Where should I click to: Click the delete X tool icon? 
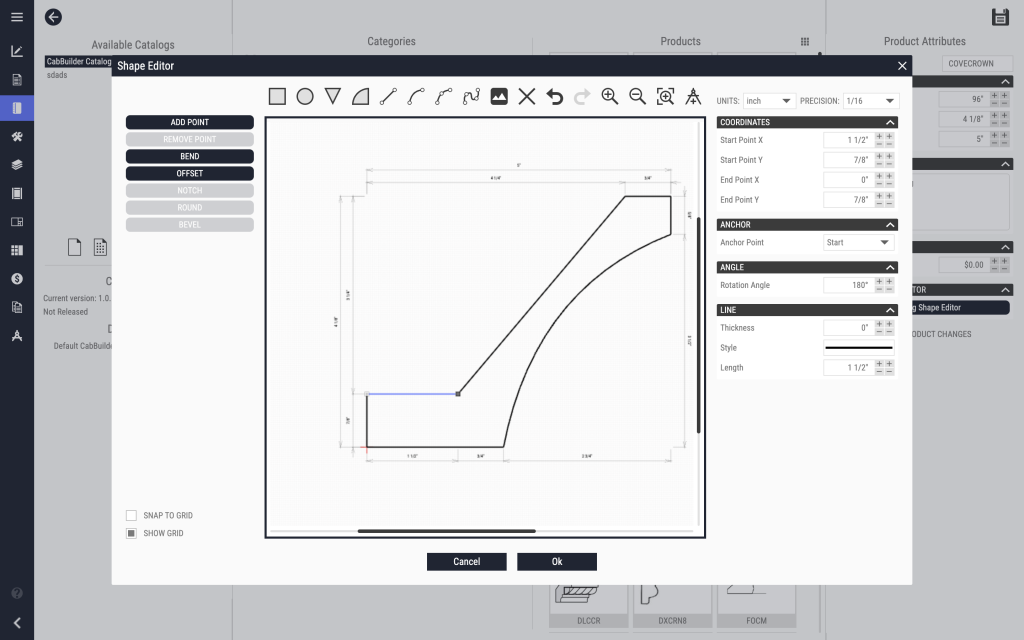click(527, 97)
